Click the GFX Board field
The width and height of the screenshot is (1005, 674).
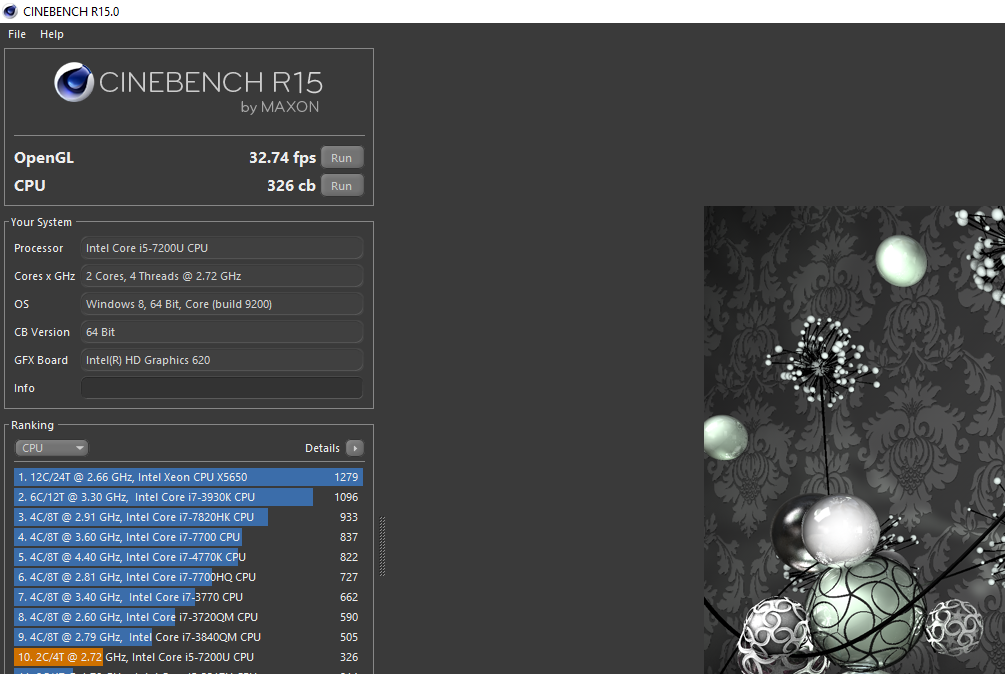point(222,360)
